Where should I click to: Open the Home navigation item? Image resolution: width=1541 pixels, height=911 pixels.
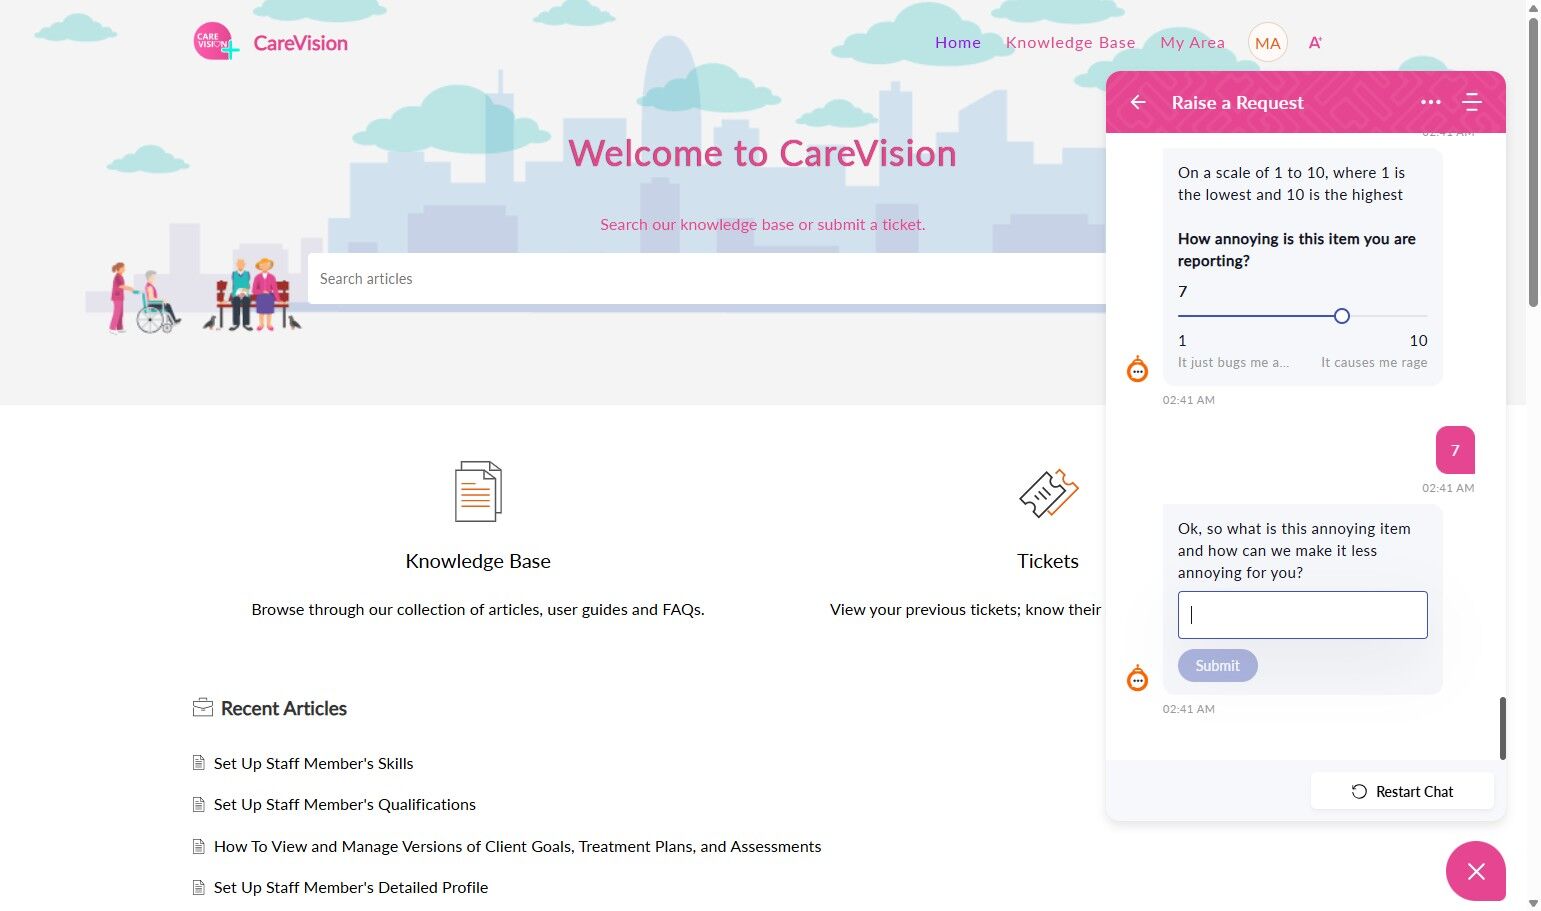coord(958,43)
